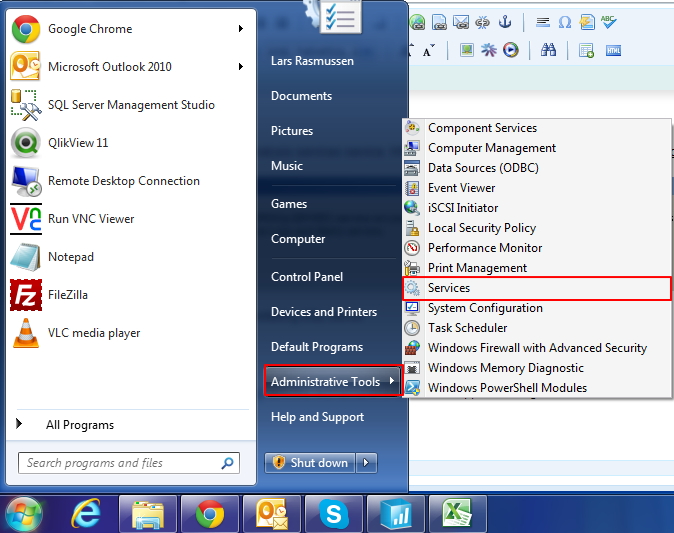Expand Administrative Tools submenu
The height and width of the screenshot is (533, 674).
click(x=333, y=381)
